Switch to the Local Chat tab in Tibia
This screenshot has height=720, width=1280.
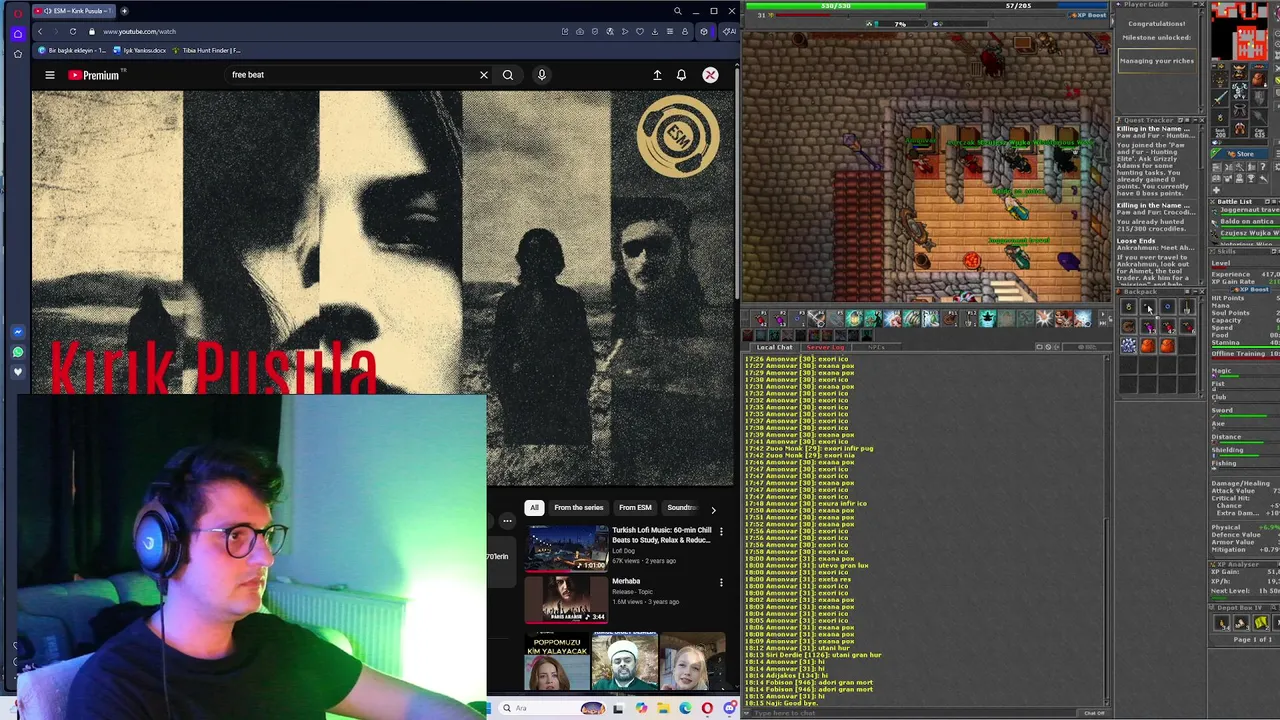(x=774, y=347)
